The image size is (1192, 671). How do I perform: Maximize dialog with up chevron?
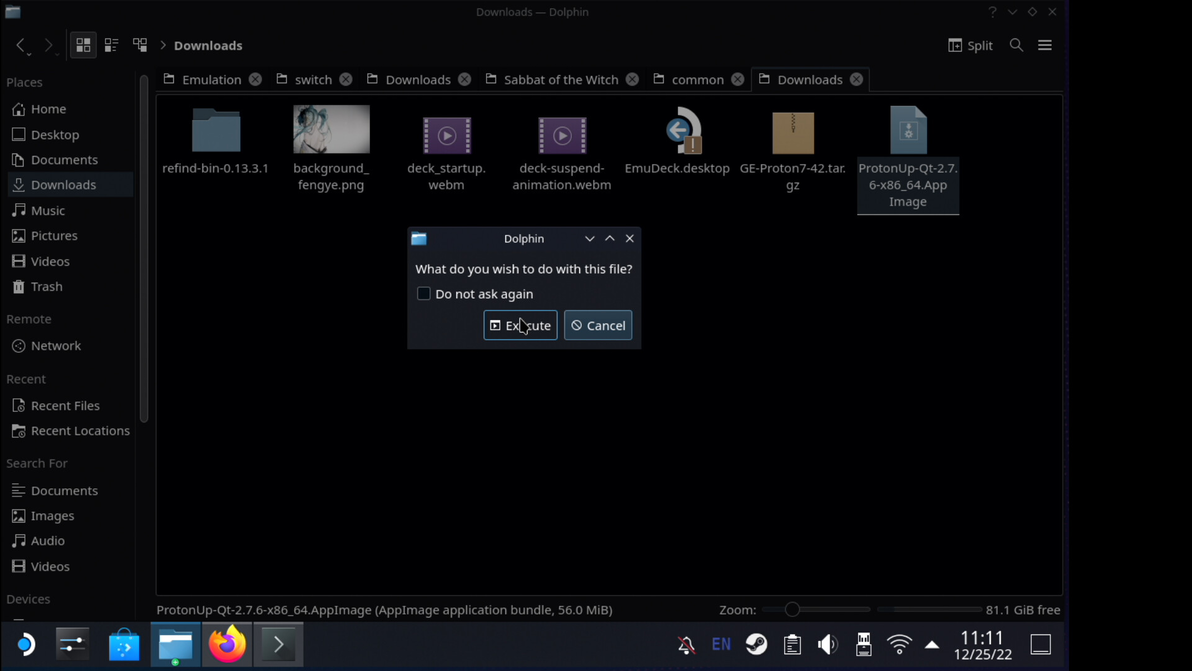coord(610,239)
